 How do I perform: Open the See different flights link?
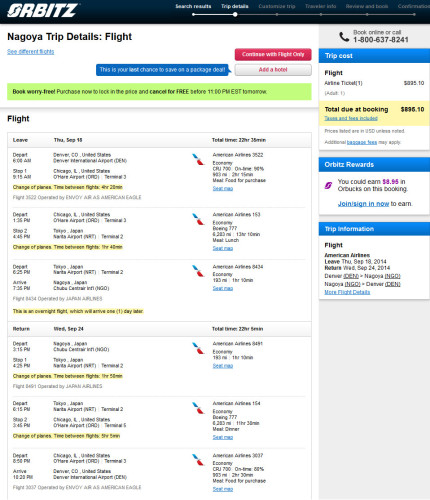(31, 52)
